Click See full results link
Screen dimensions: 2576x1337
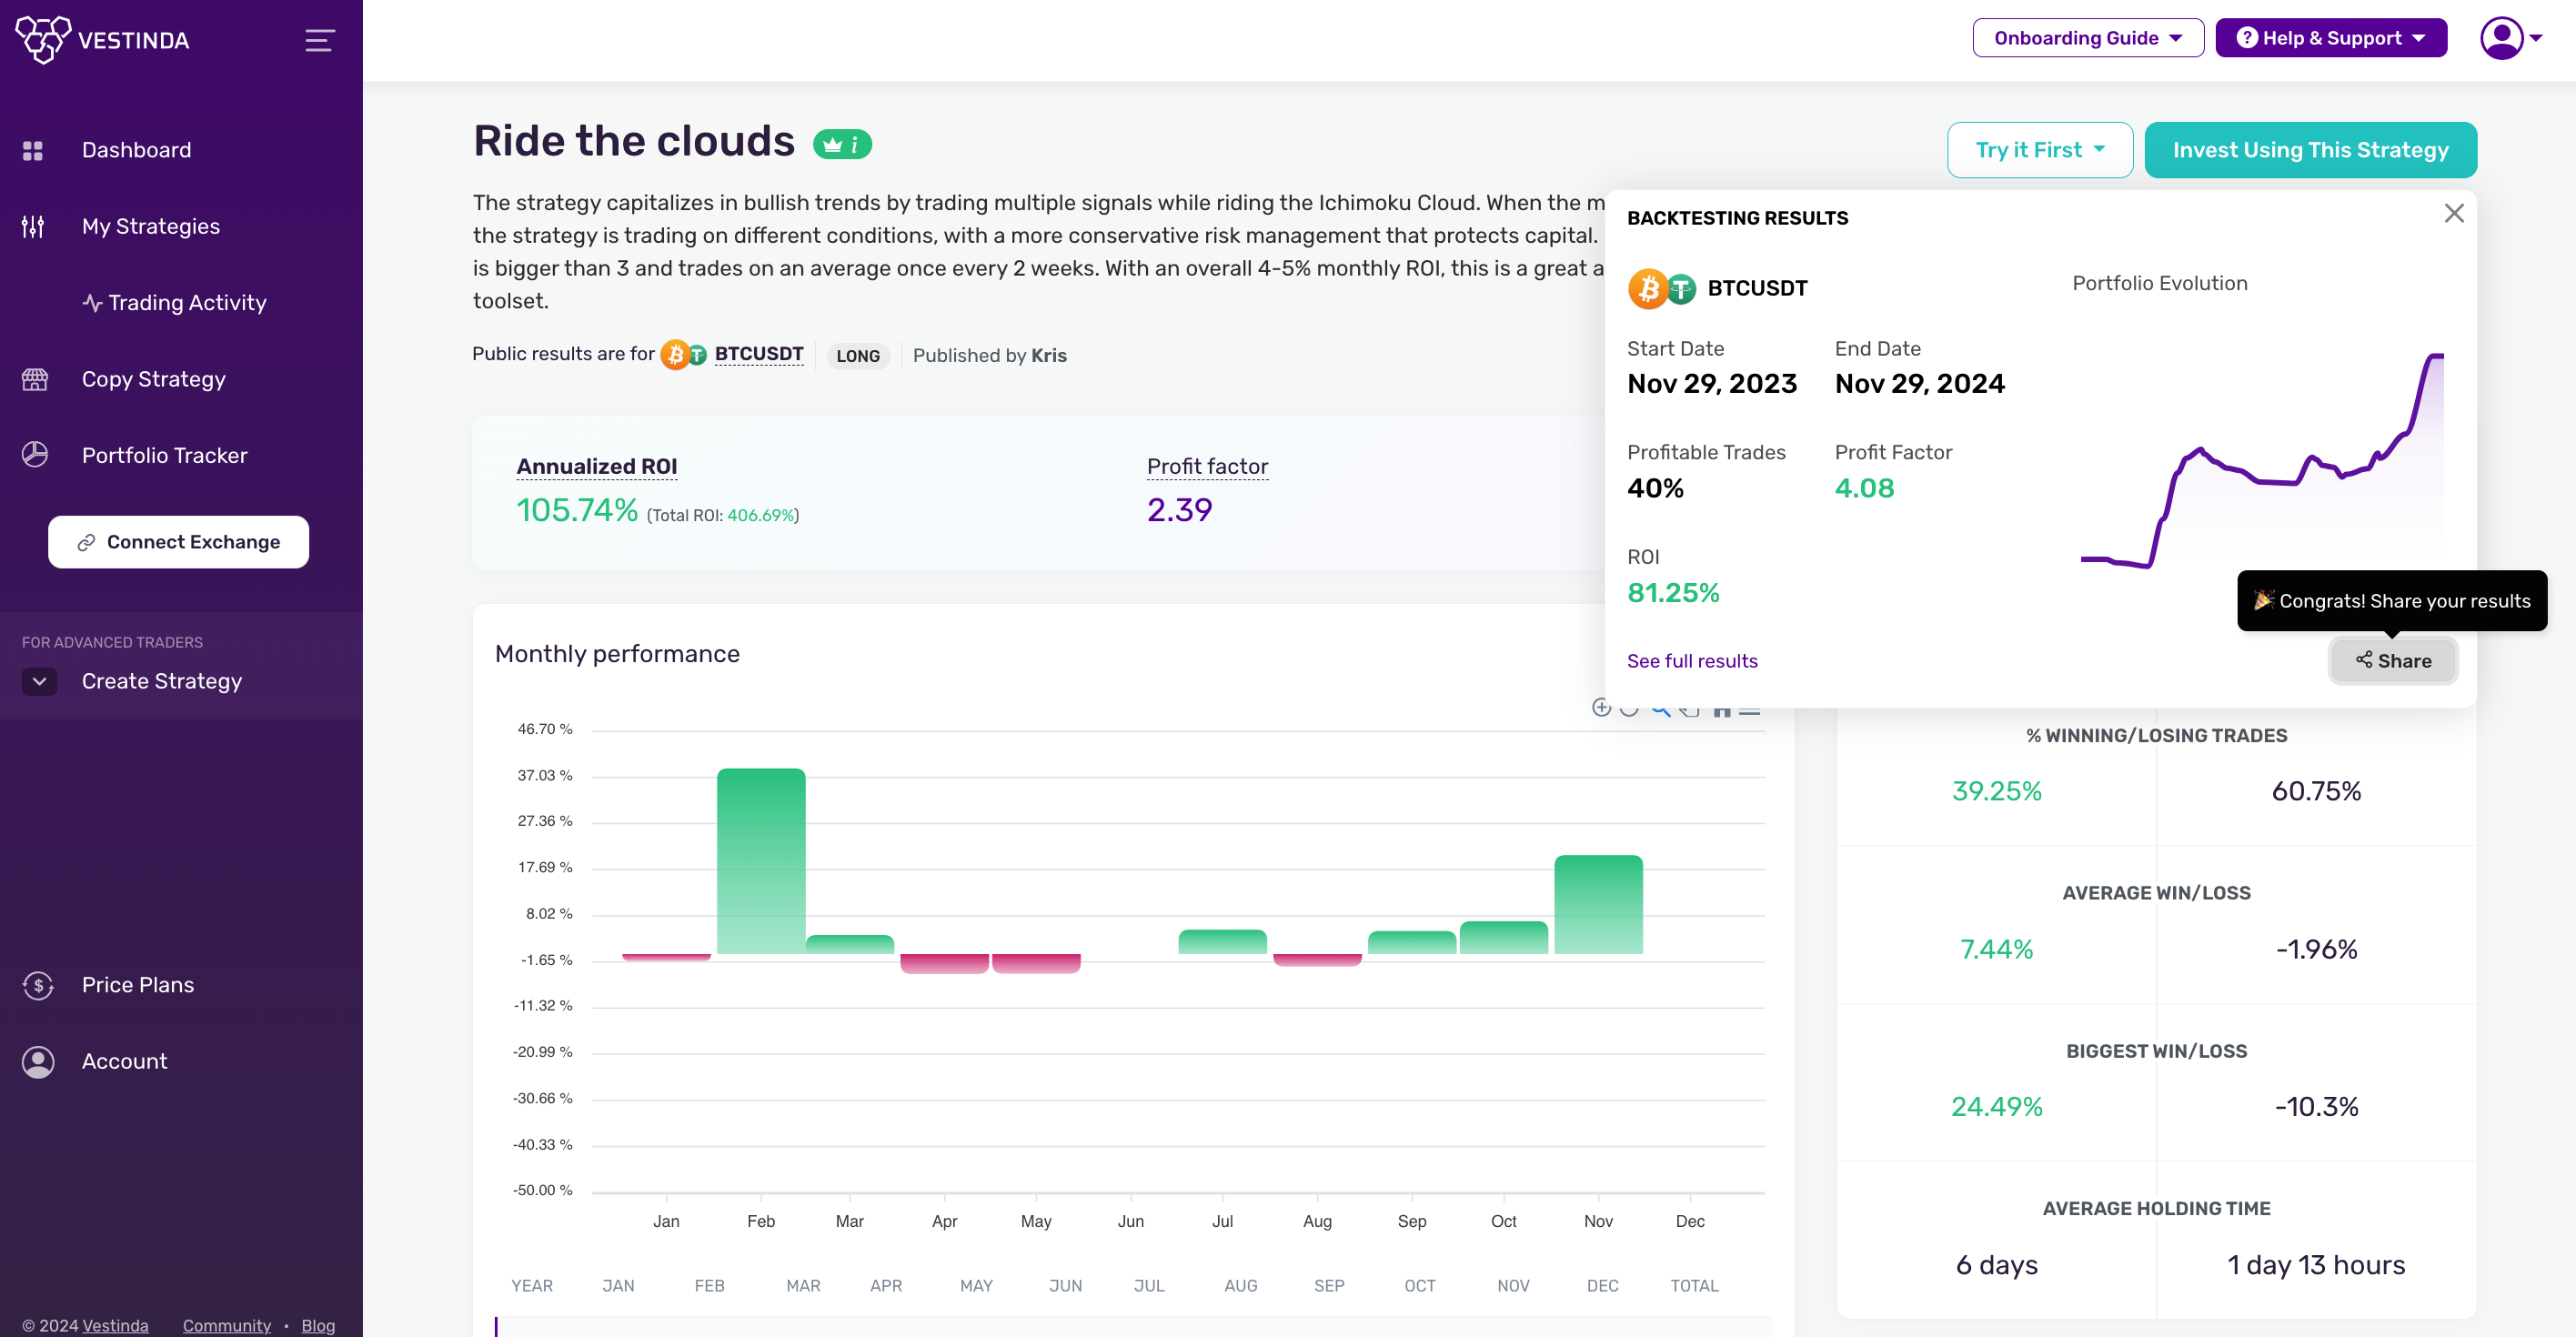pos(1692,660)
